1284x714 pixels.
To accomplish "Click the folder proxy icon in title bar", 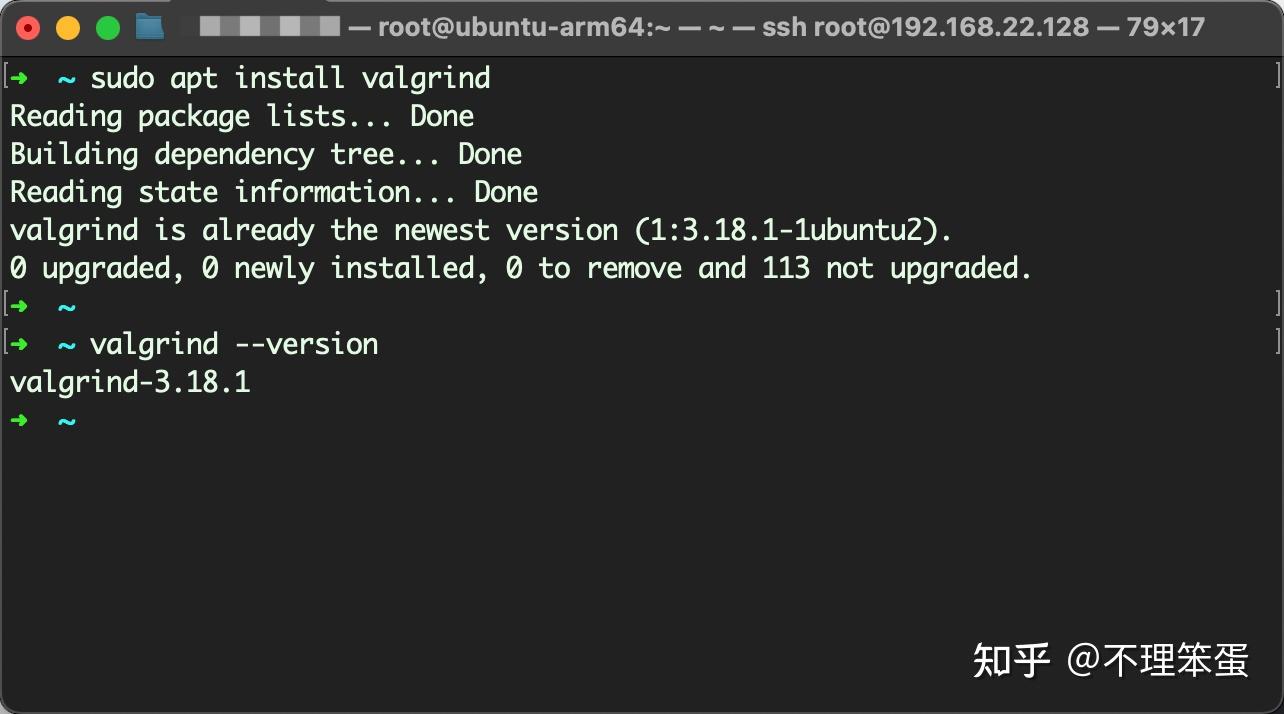I will tap(149, 27).
